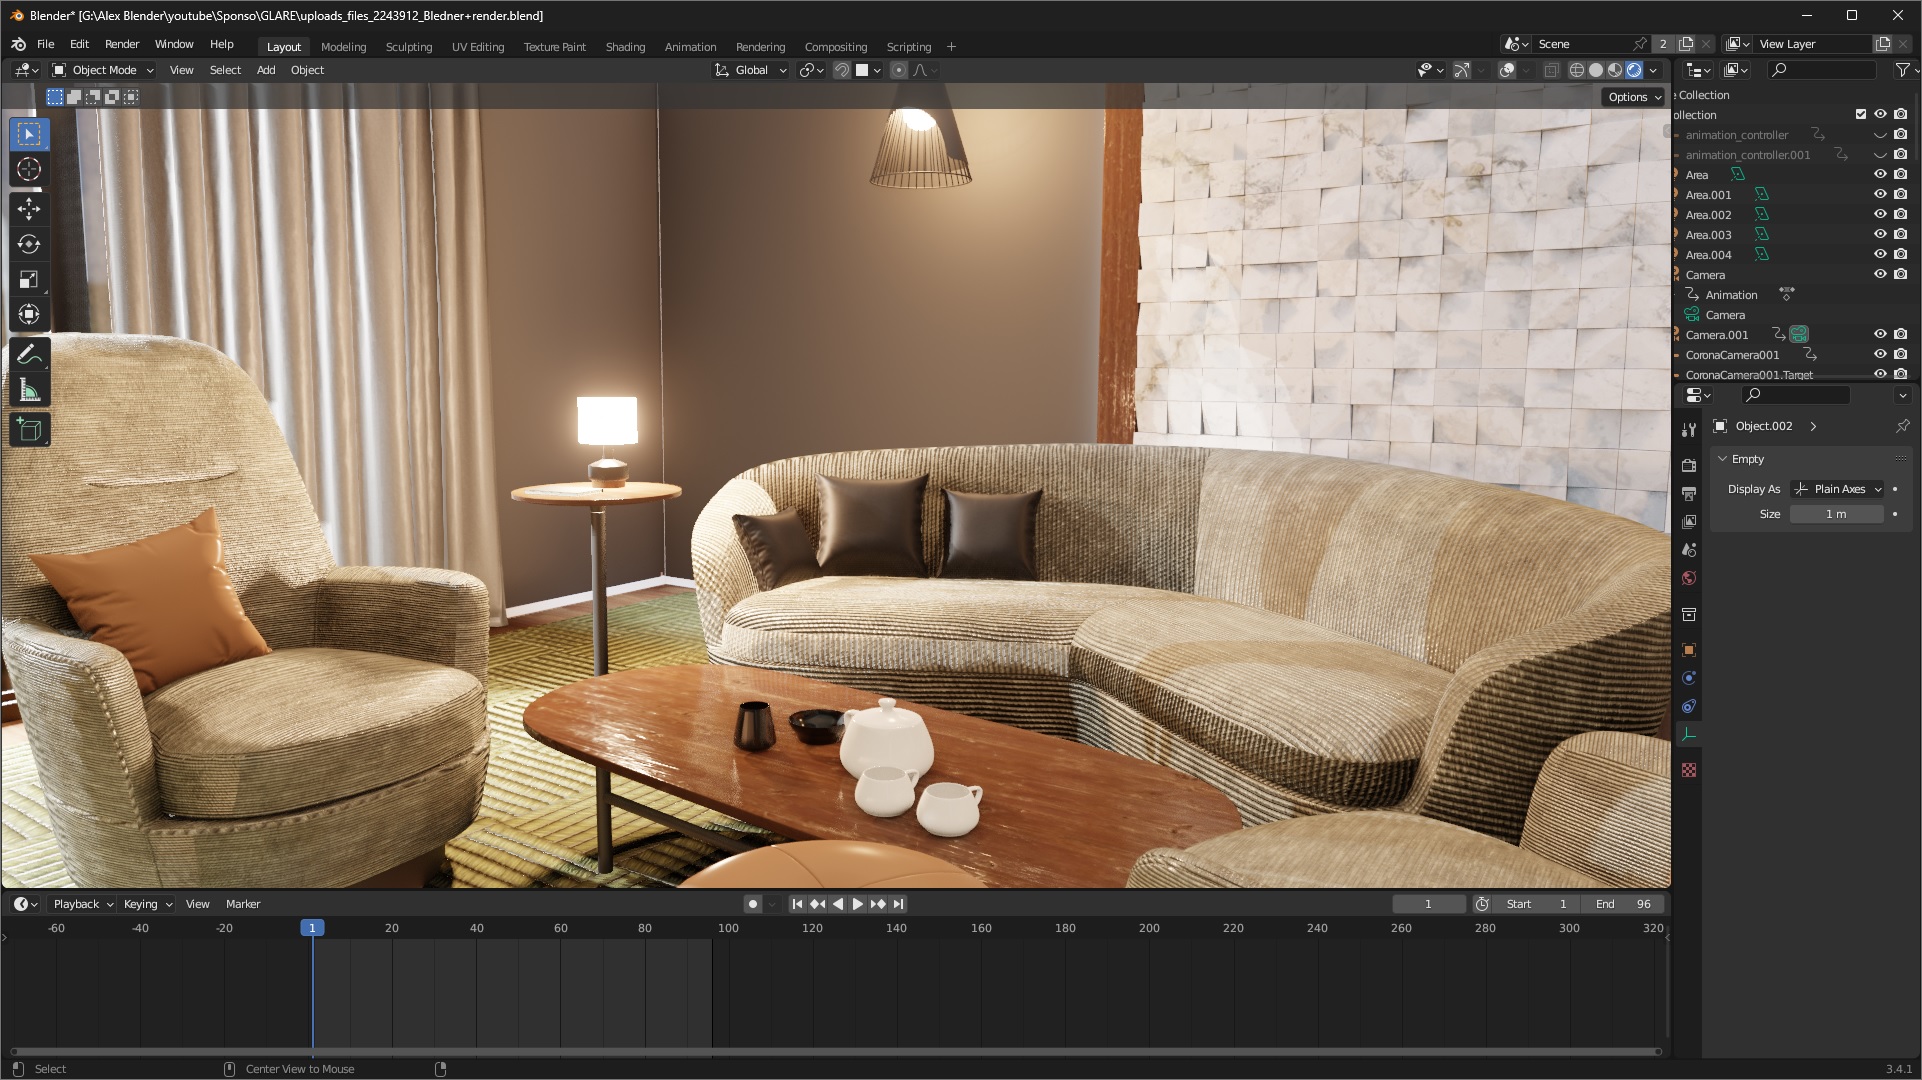Open the Render menu

(122, 44)
